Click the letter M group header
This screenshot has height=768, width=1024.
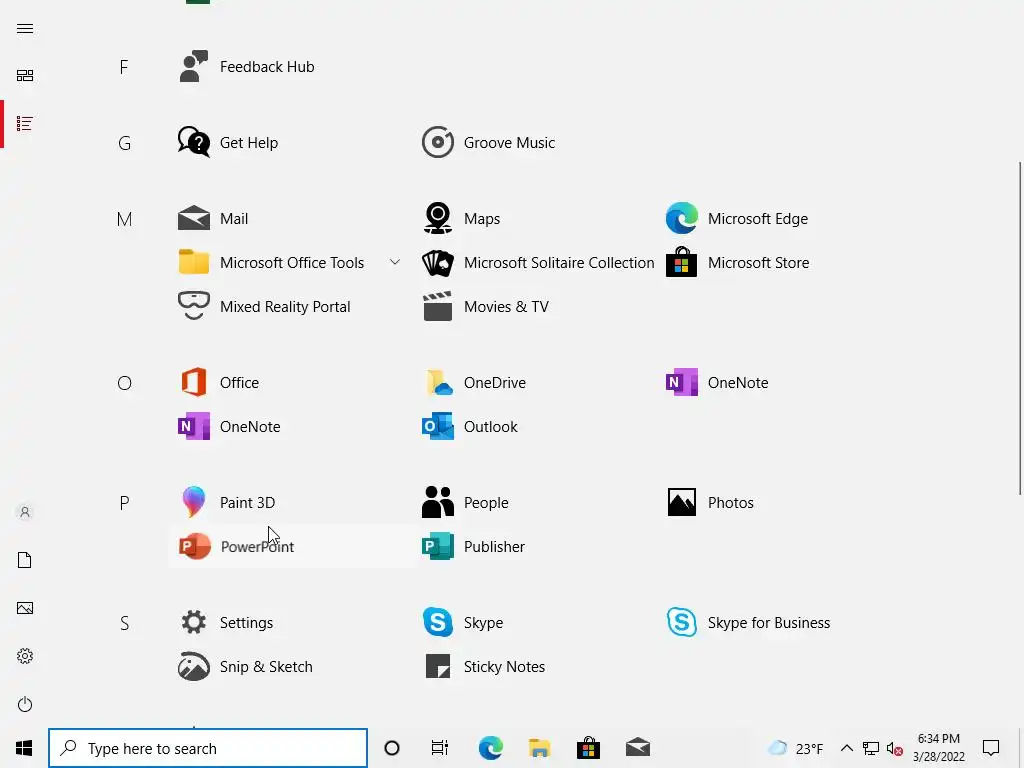(x=124, y=219)
